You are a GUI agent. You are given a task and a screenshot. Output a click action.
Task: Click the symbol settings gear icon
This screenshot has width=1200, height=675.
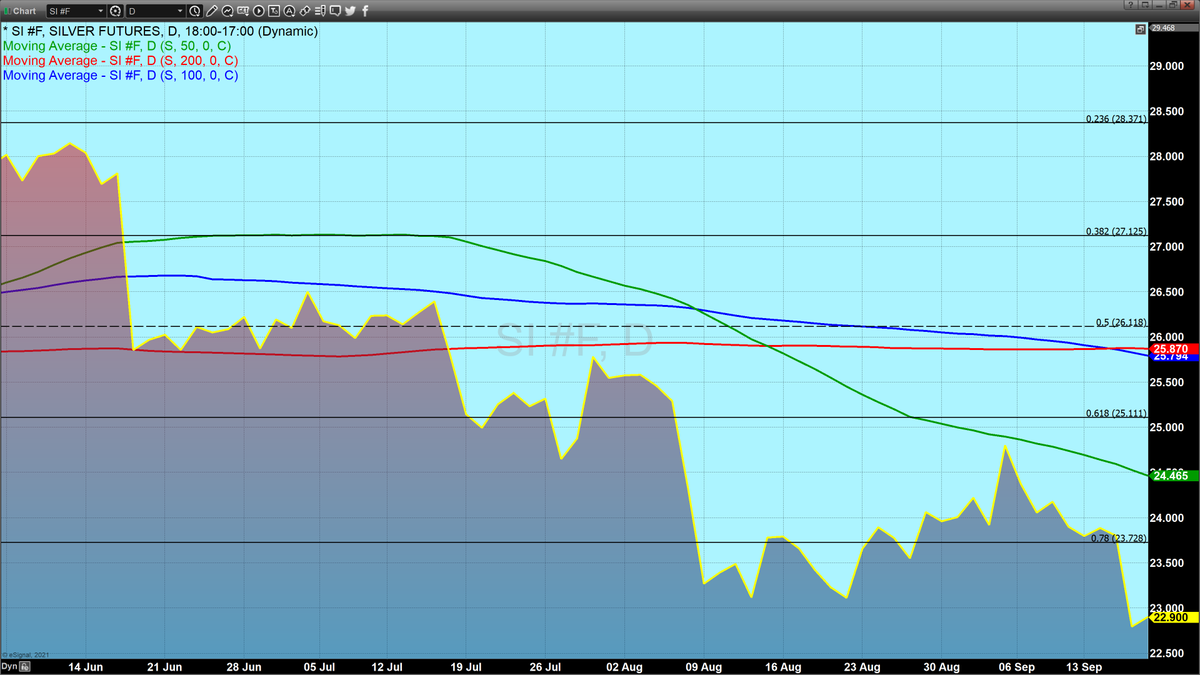pos(116,11)
